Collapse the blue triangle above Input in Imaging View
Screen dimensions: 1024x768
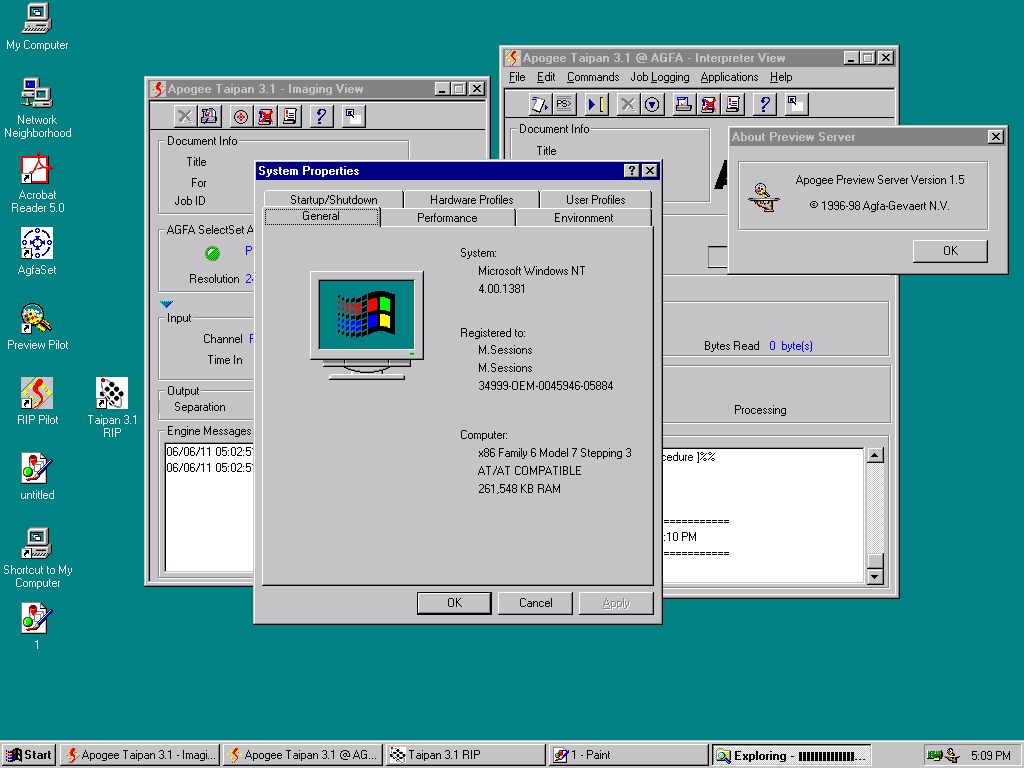166,304
